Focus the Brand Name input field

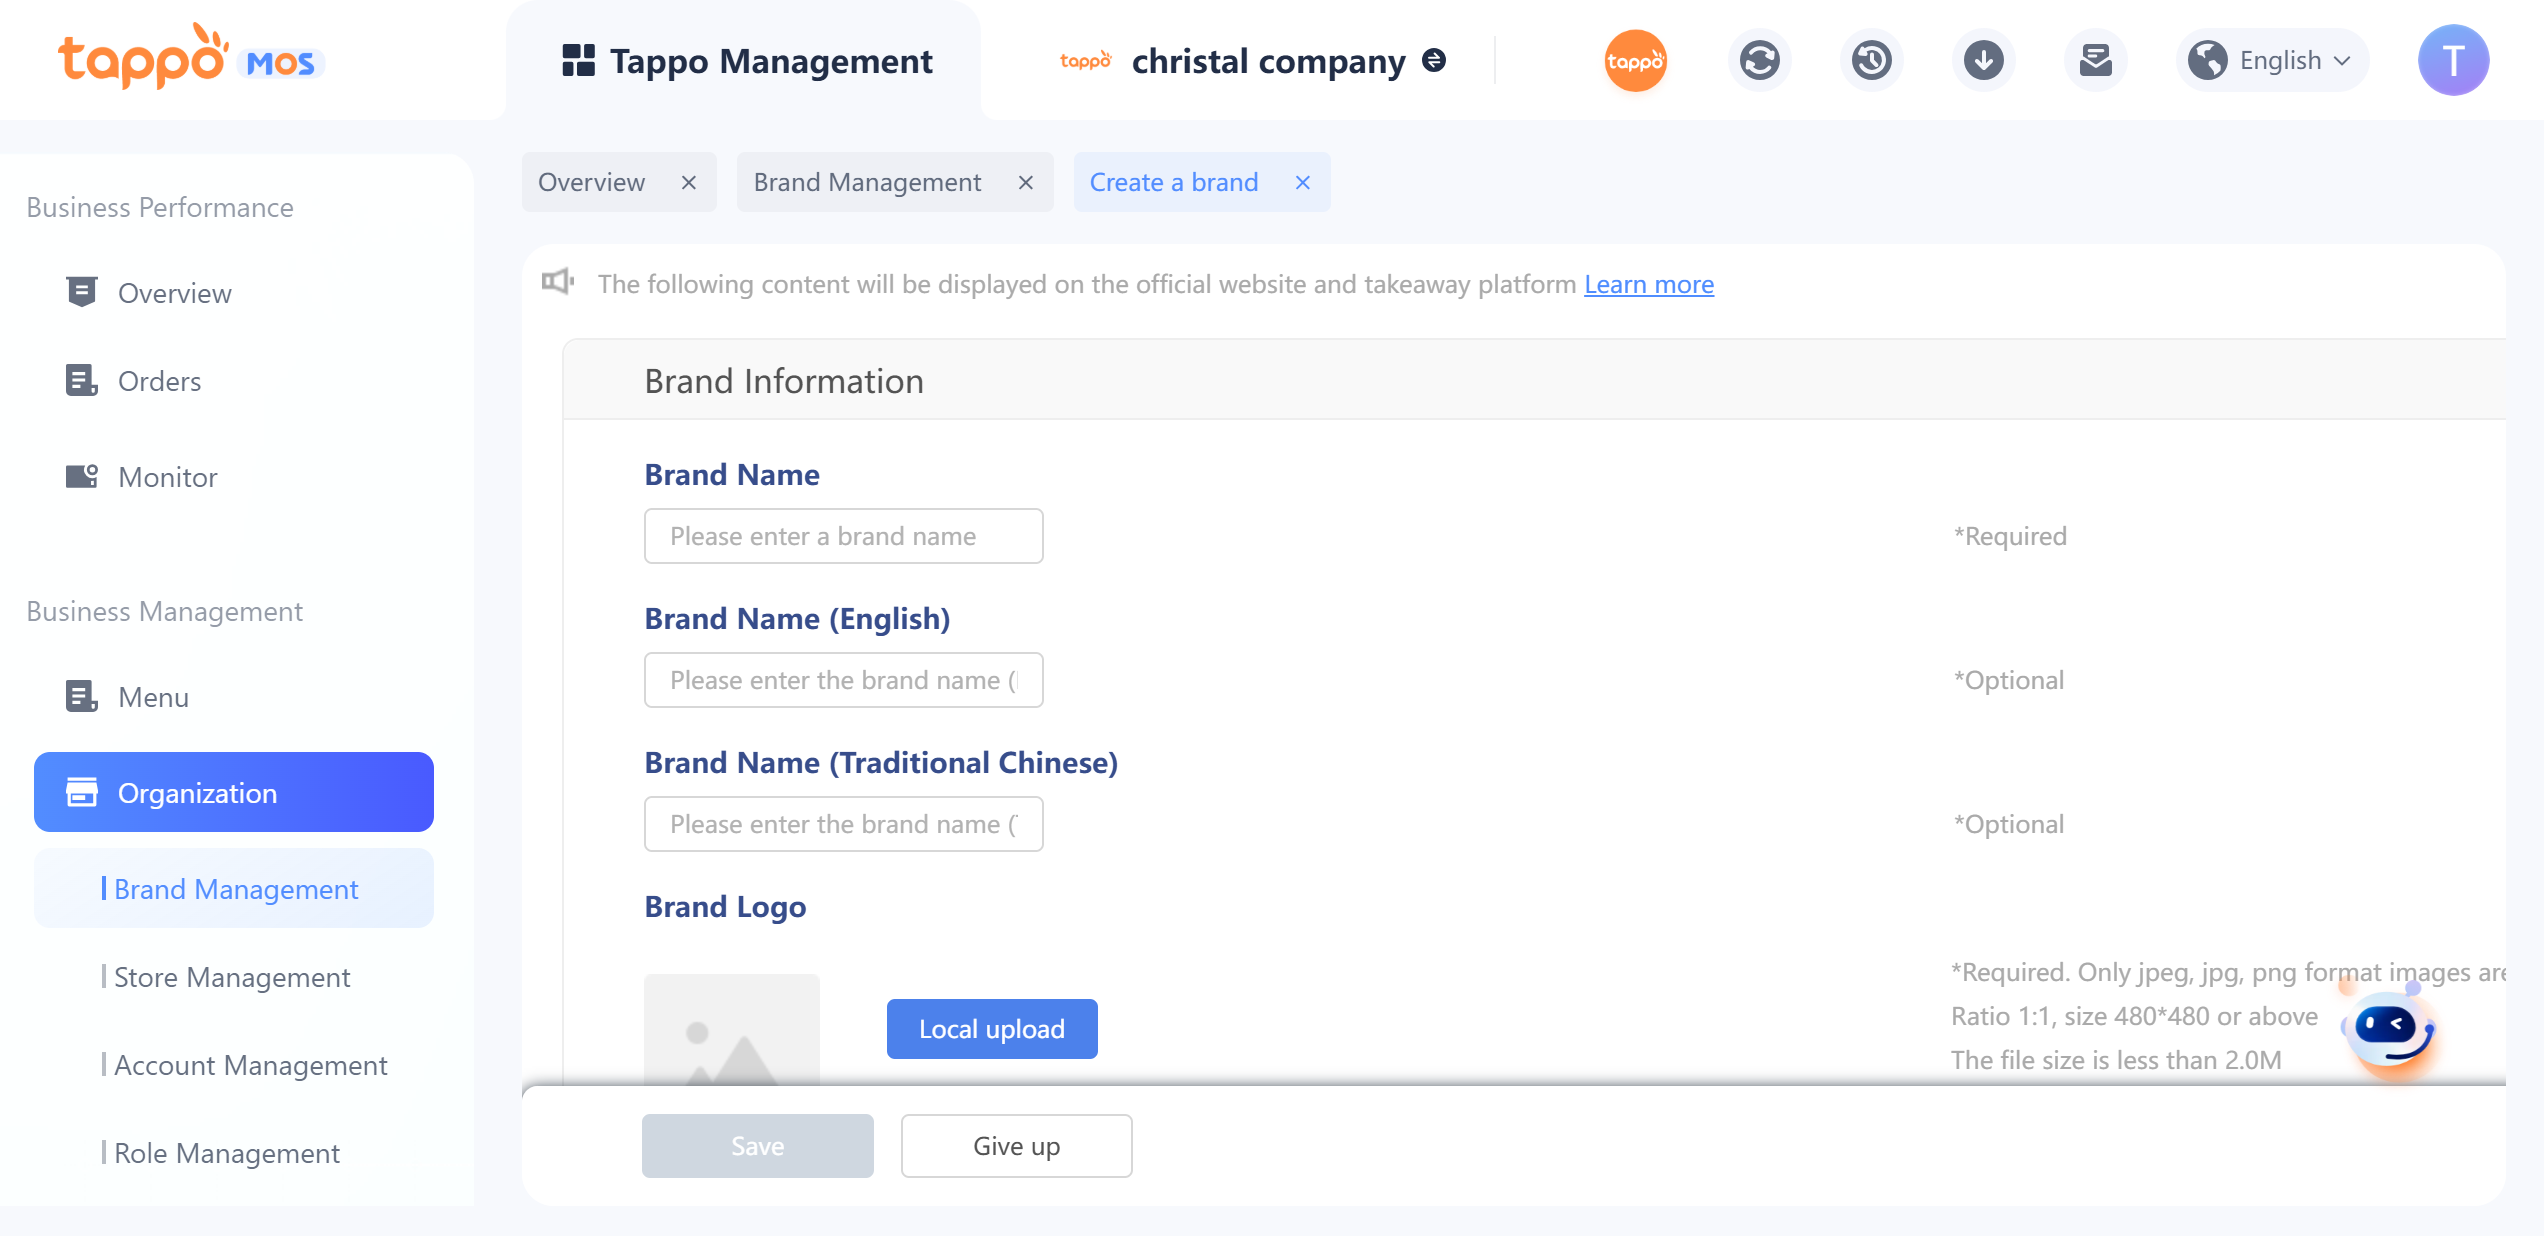[x=843, y=536]
